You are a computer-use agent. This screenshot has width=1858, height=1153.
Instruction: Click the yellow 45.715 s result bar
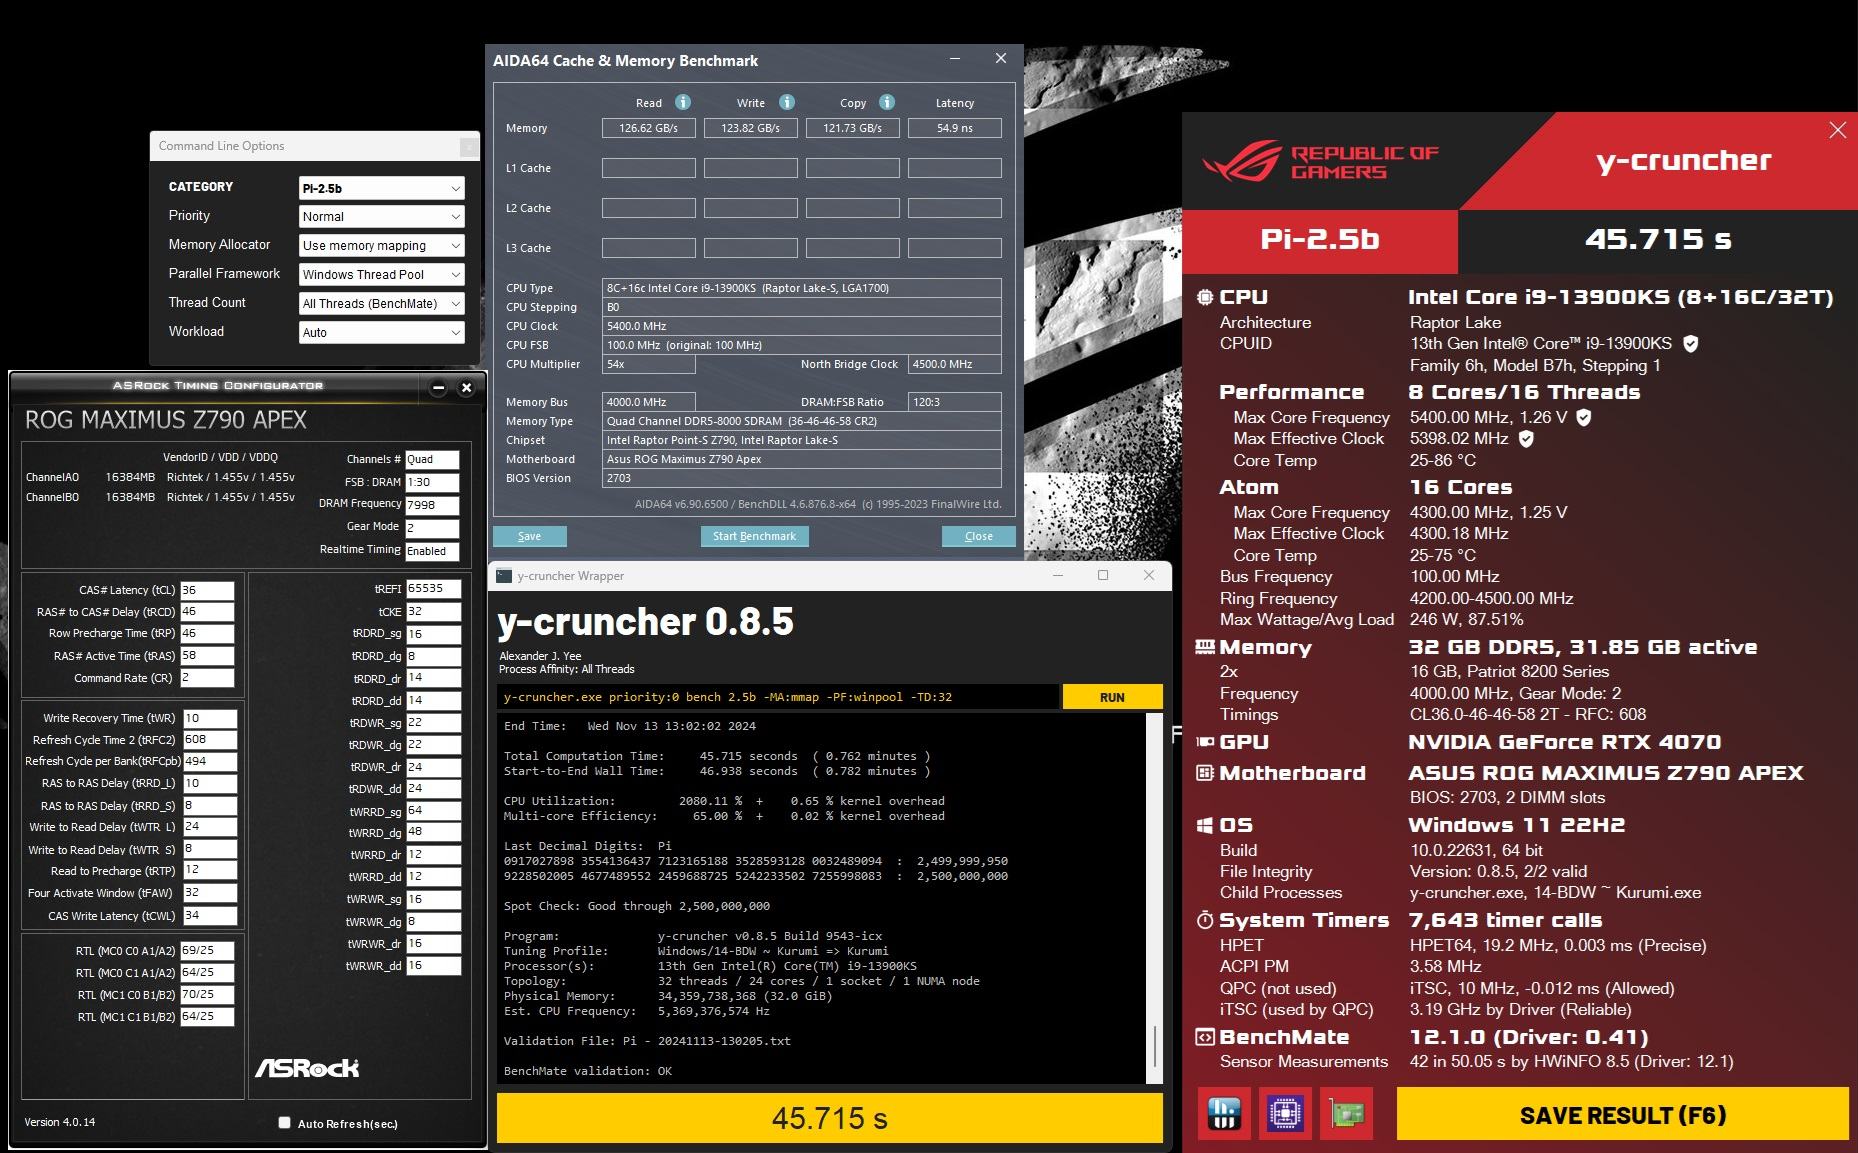[830, 1118]
